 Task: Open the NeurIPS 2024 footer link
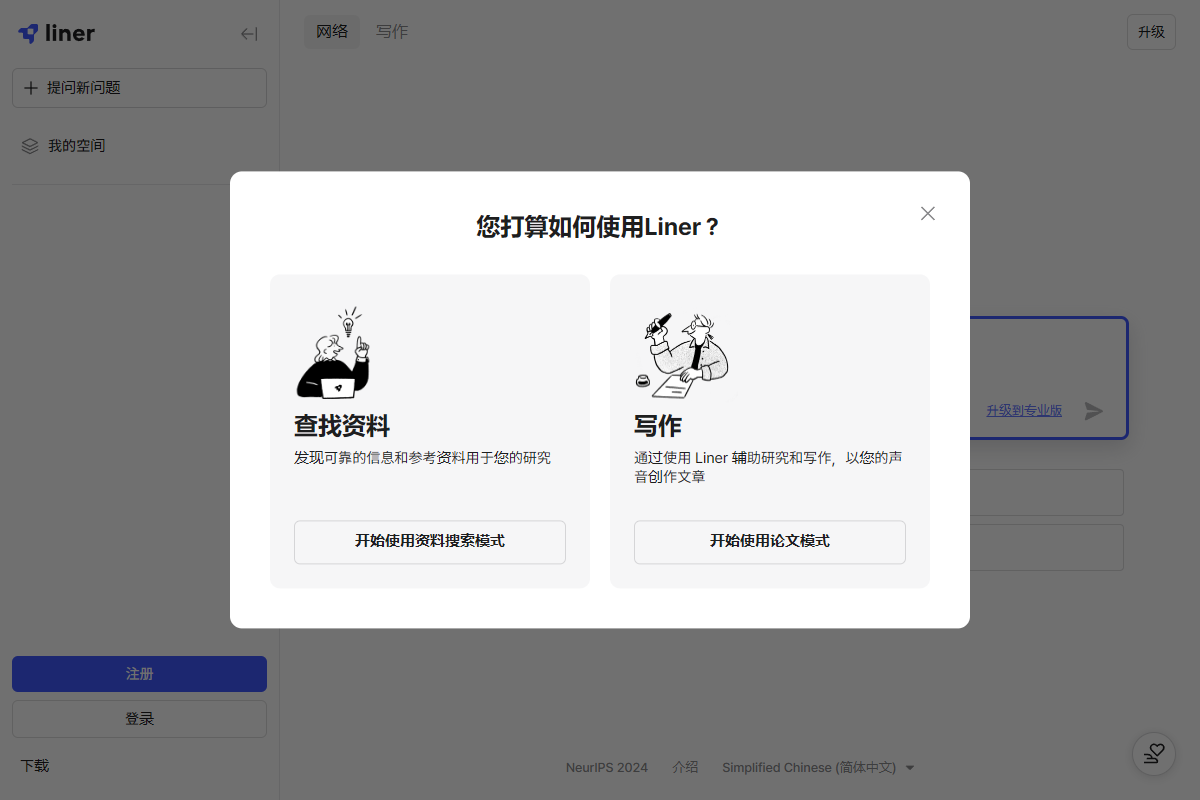[606, 768]
